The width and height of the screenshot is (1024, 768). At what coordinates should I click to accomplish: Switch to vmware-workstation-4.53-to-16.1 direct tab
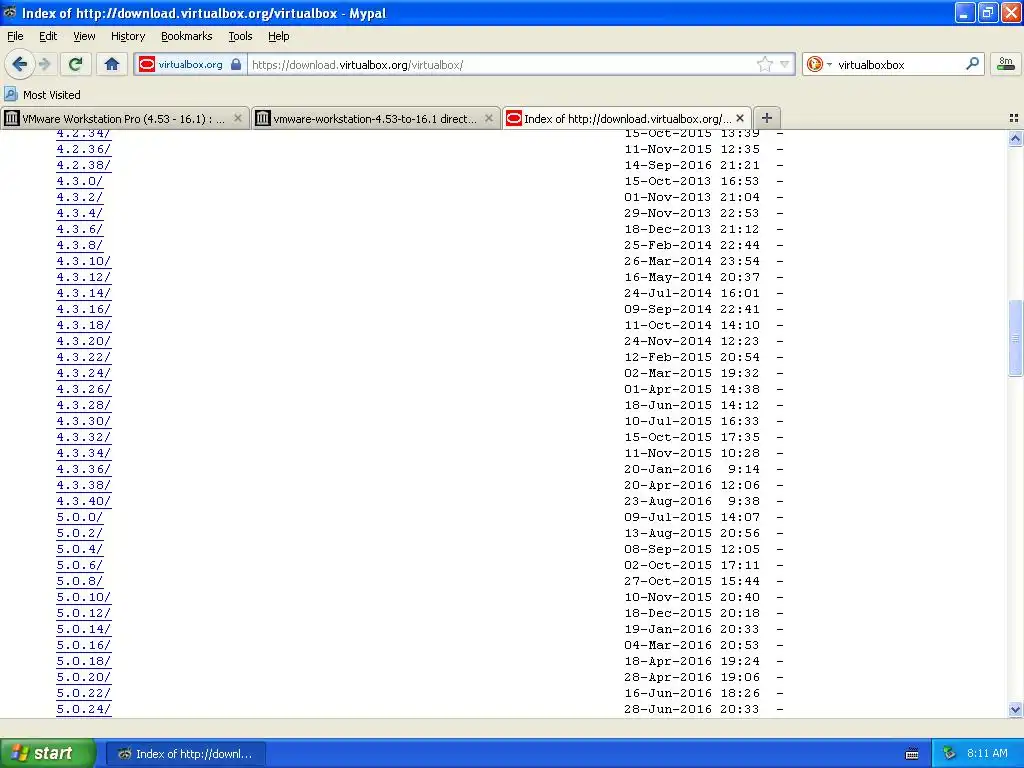tap(376, 118)
